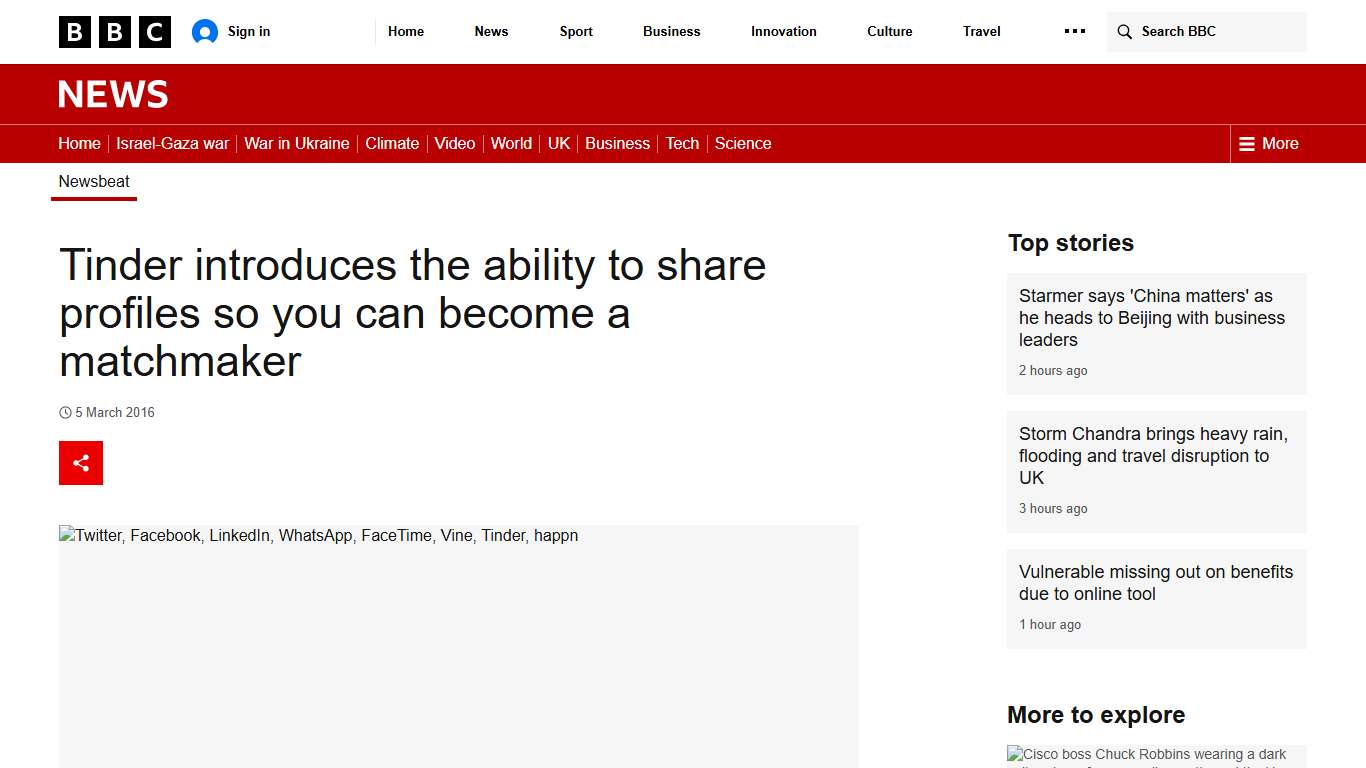Go to the Sport section
Image resolution: width=1366 pixels, height=768 pixels.
575,31
